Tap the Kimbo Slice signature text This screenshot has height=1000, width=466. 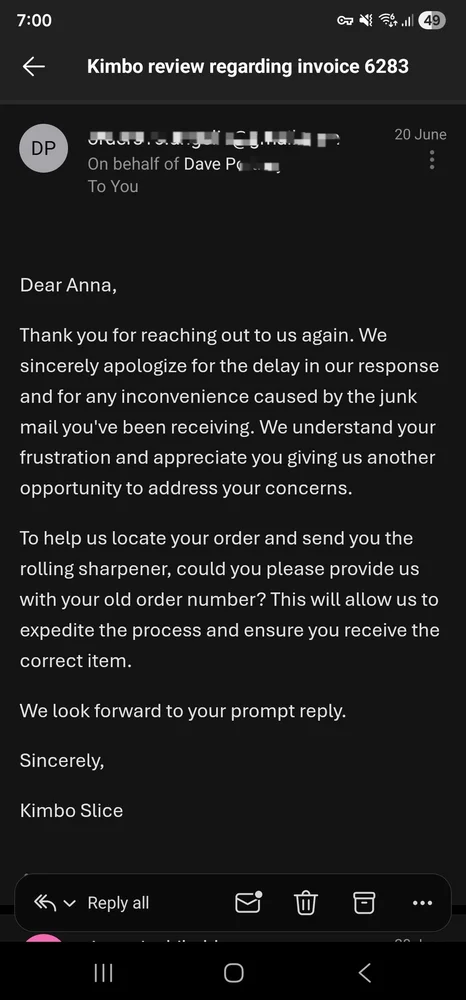(71, 811)
